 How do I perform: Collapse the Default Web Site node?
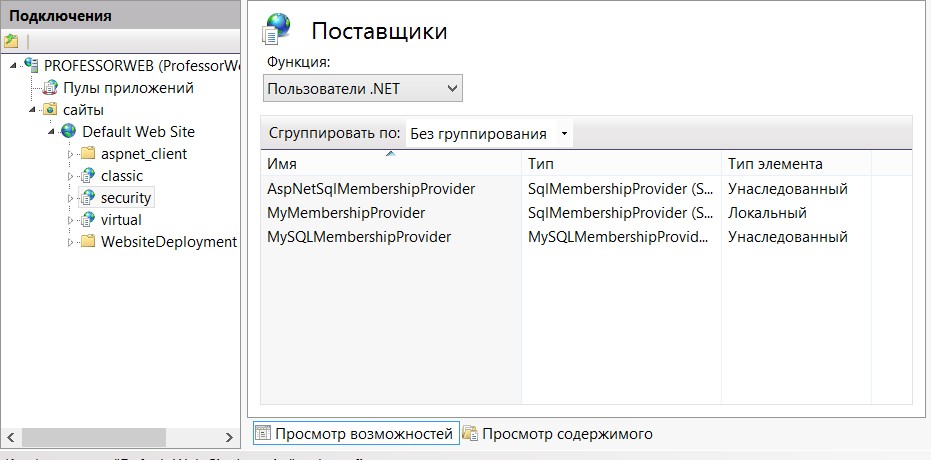click(x=52, y=132)
